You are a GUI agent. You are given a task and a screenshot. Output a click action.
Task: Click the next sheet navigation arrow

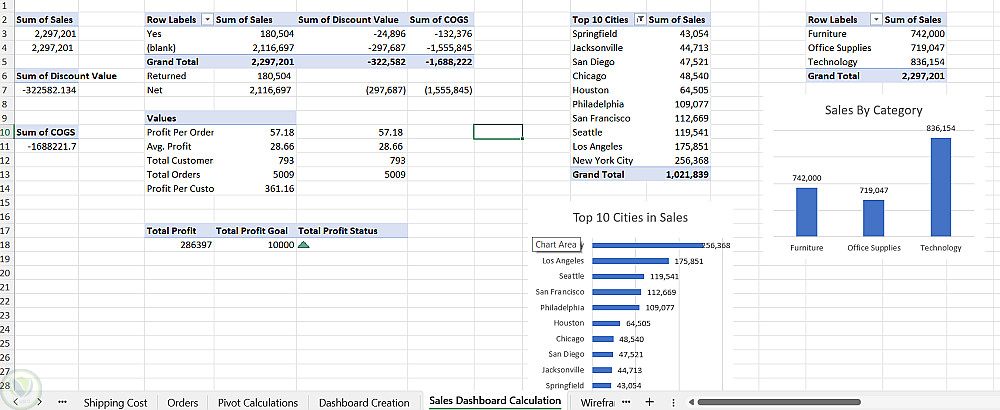[x=38, y=402]
